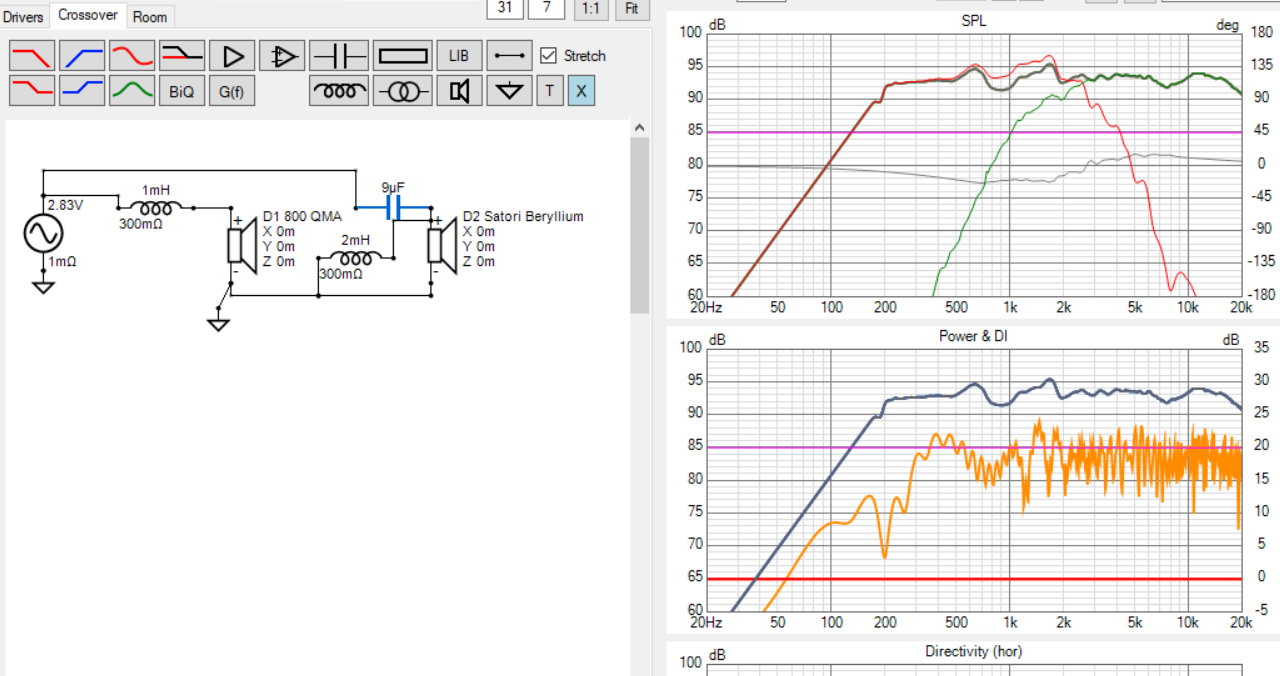Click the D1 800 QMA label text

[302, 216]
